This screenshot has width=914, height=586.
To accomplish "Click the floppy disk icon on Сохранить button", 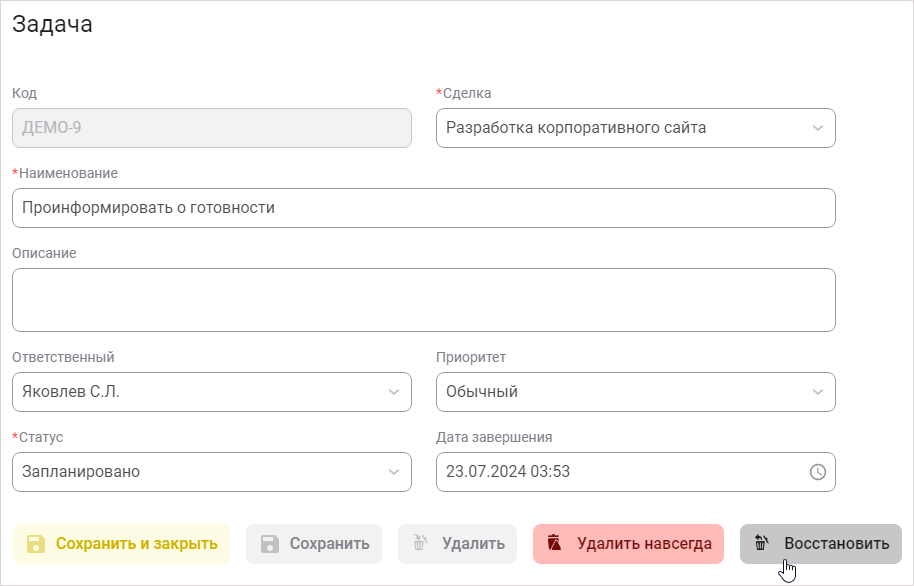I will pyautogui.click(x=271, y=544).
